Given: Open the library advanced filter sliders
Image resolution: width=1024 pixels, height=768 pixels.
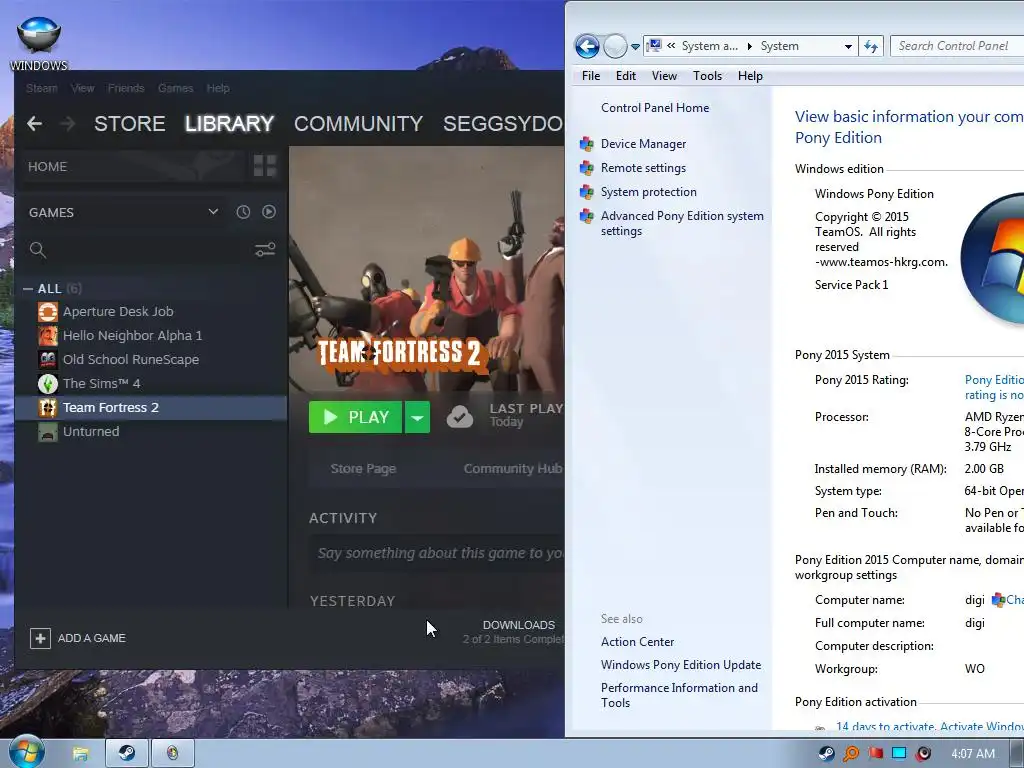Looking at the screenshot, I should [265, 249].
